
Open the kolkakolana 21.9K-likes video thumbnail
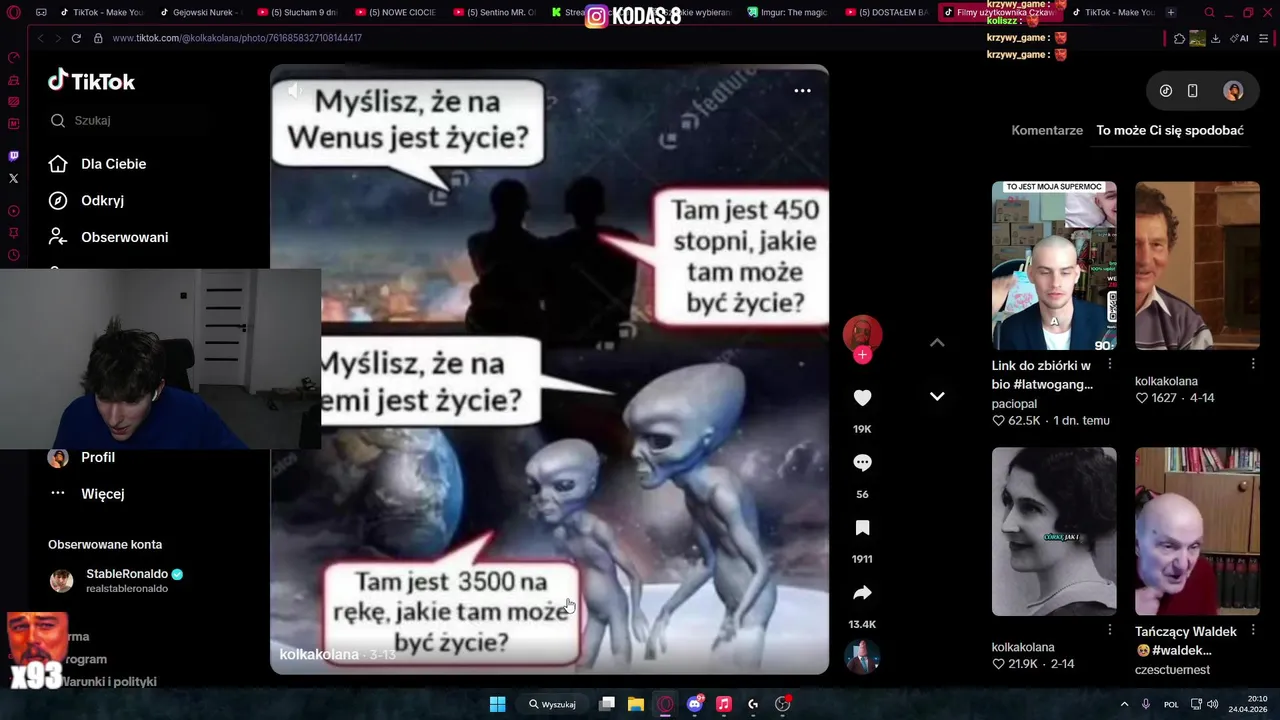tap(1054, 532)
